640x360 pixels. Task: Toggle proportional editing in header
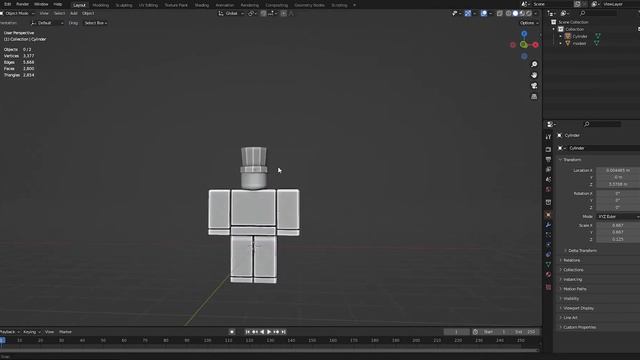click(x=283, y=13)
